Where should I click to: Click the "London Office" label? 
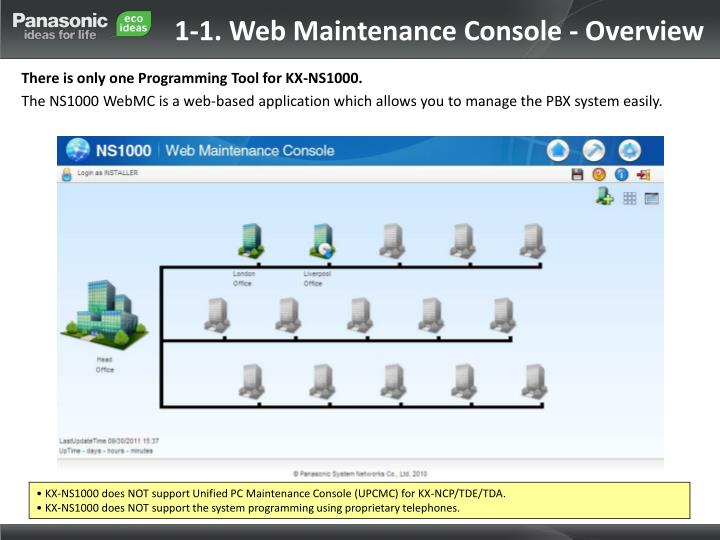coord(243,279)
